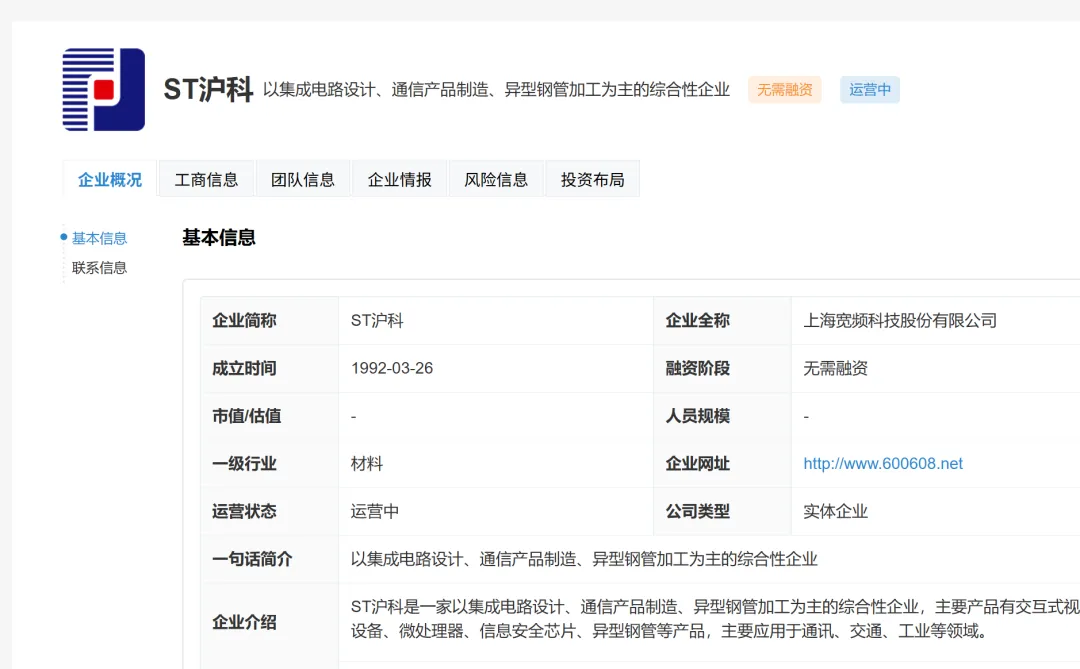Select the 企业介绍 paragraph starting ST沪科是一家

coord(715,619)
